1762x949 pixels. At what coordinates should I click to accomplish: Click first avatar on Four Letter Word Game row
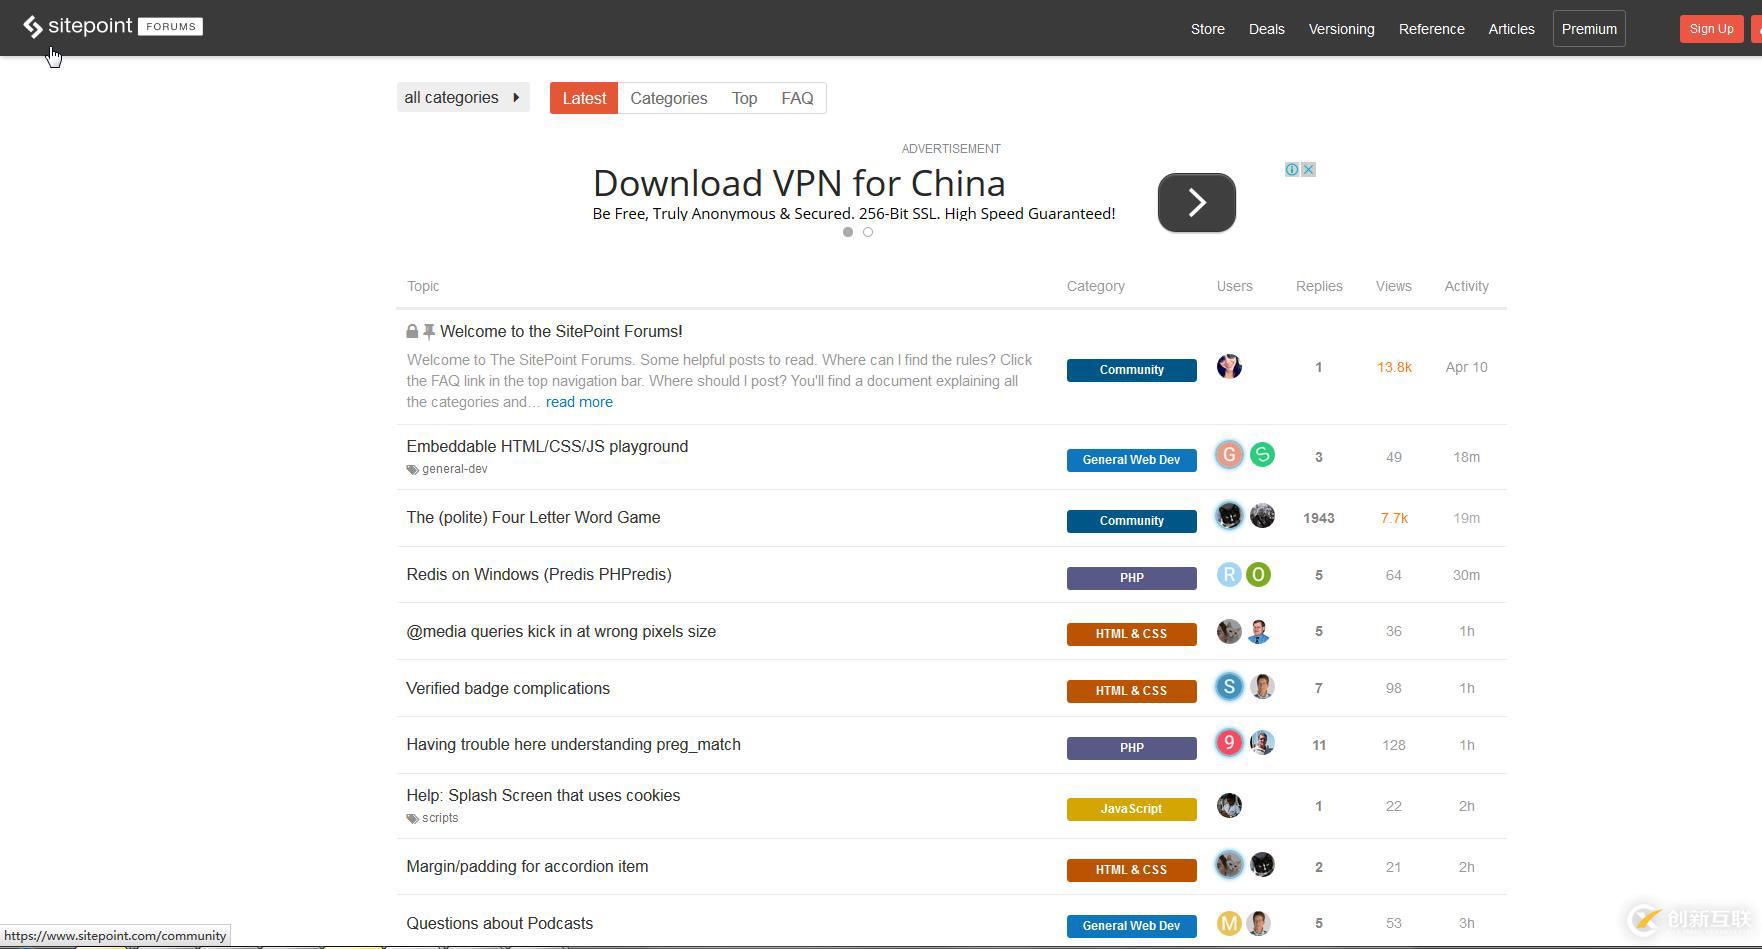coord(1229,515)
